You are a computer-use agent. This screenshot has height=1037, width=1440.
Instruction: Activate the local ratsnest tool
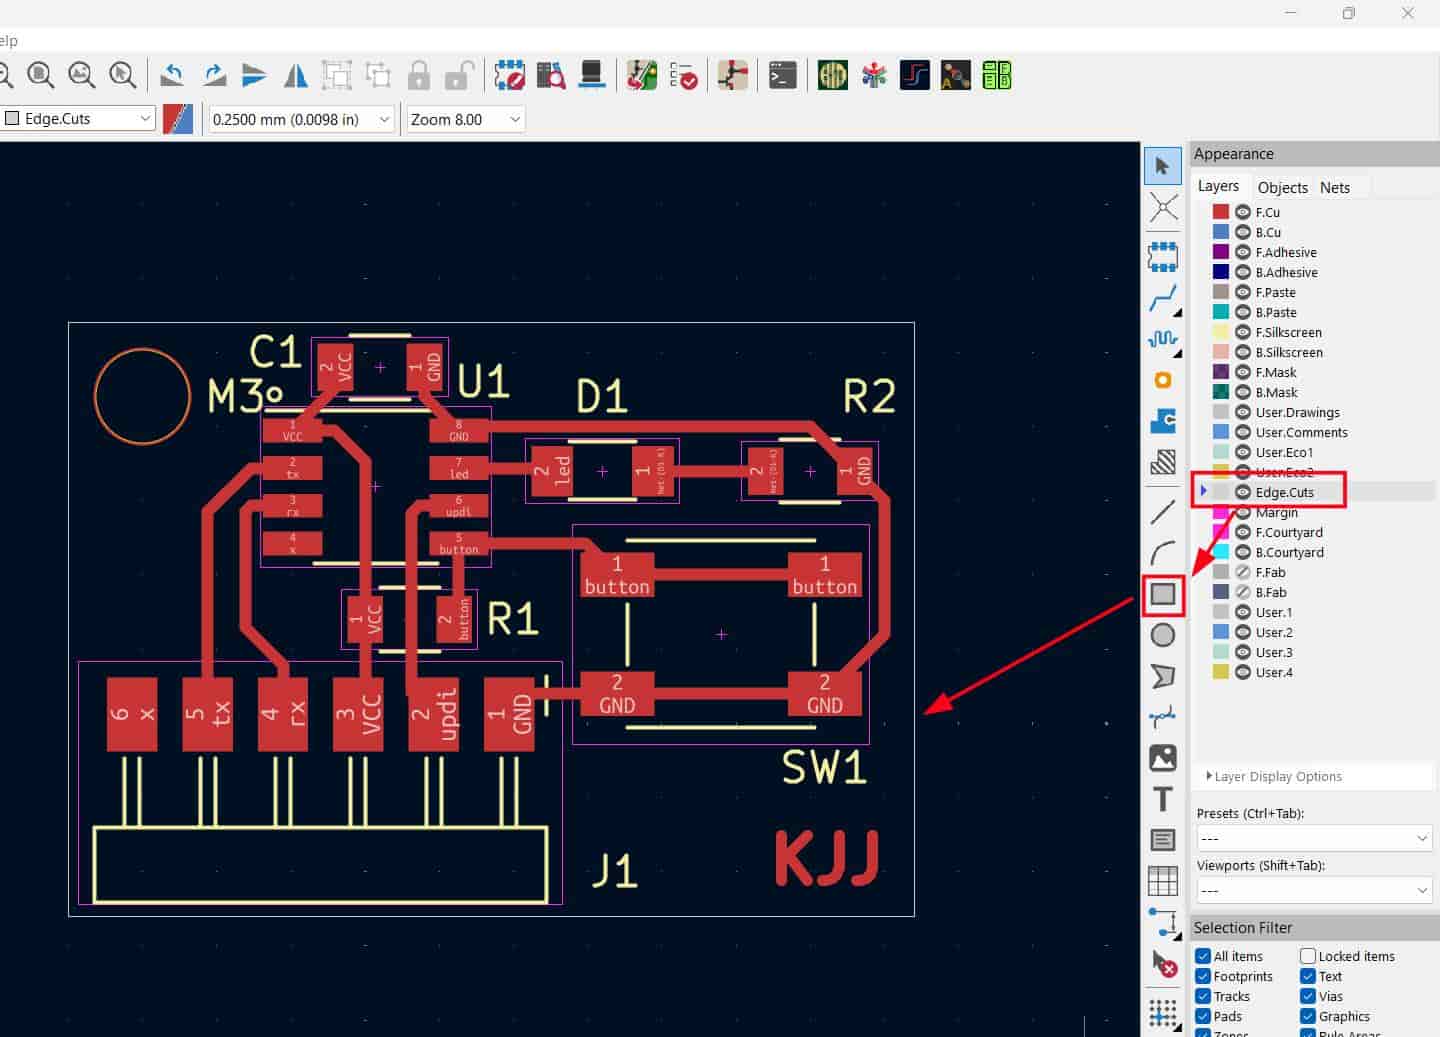coord(1162,208)
